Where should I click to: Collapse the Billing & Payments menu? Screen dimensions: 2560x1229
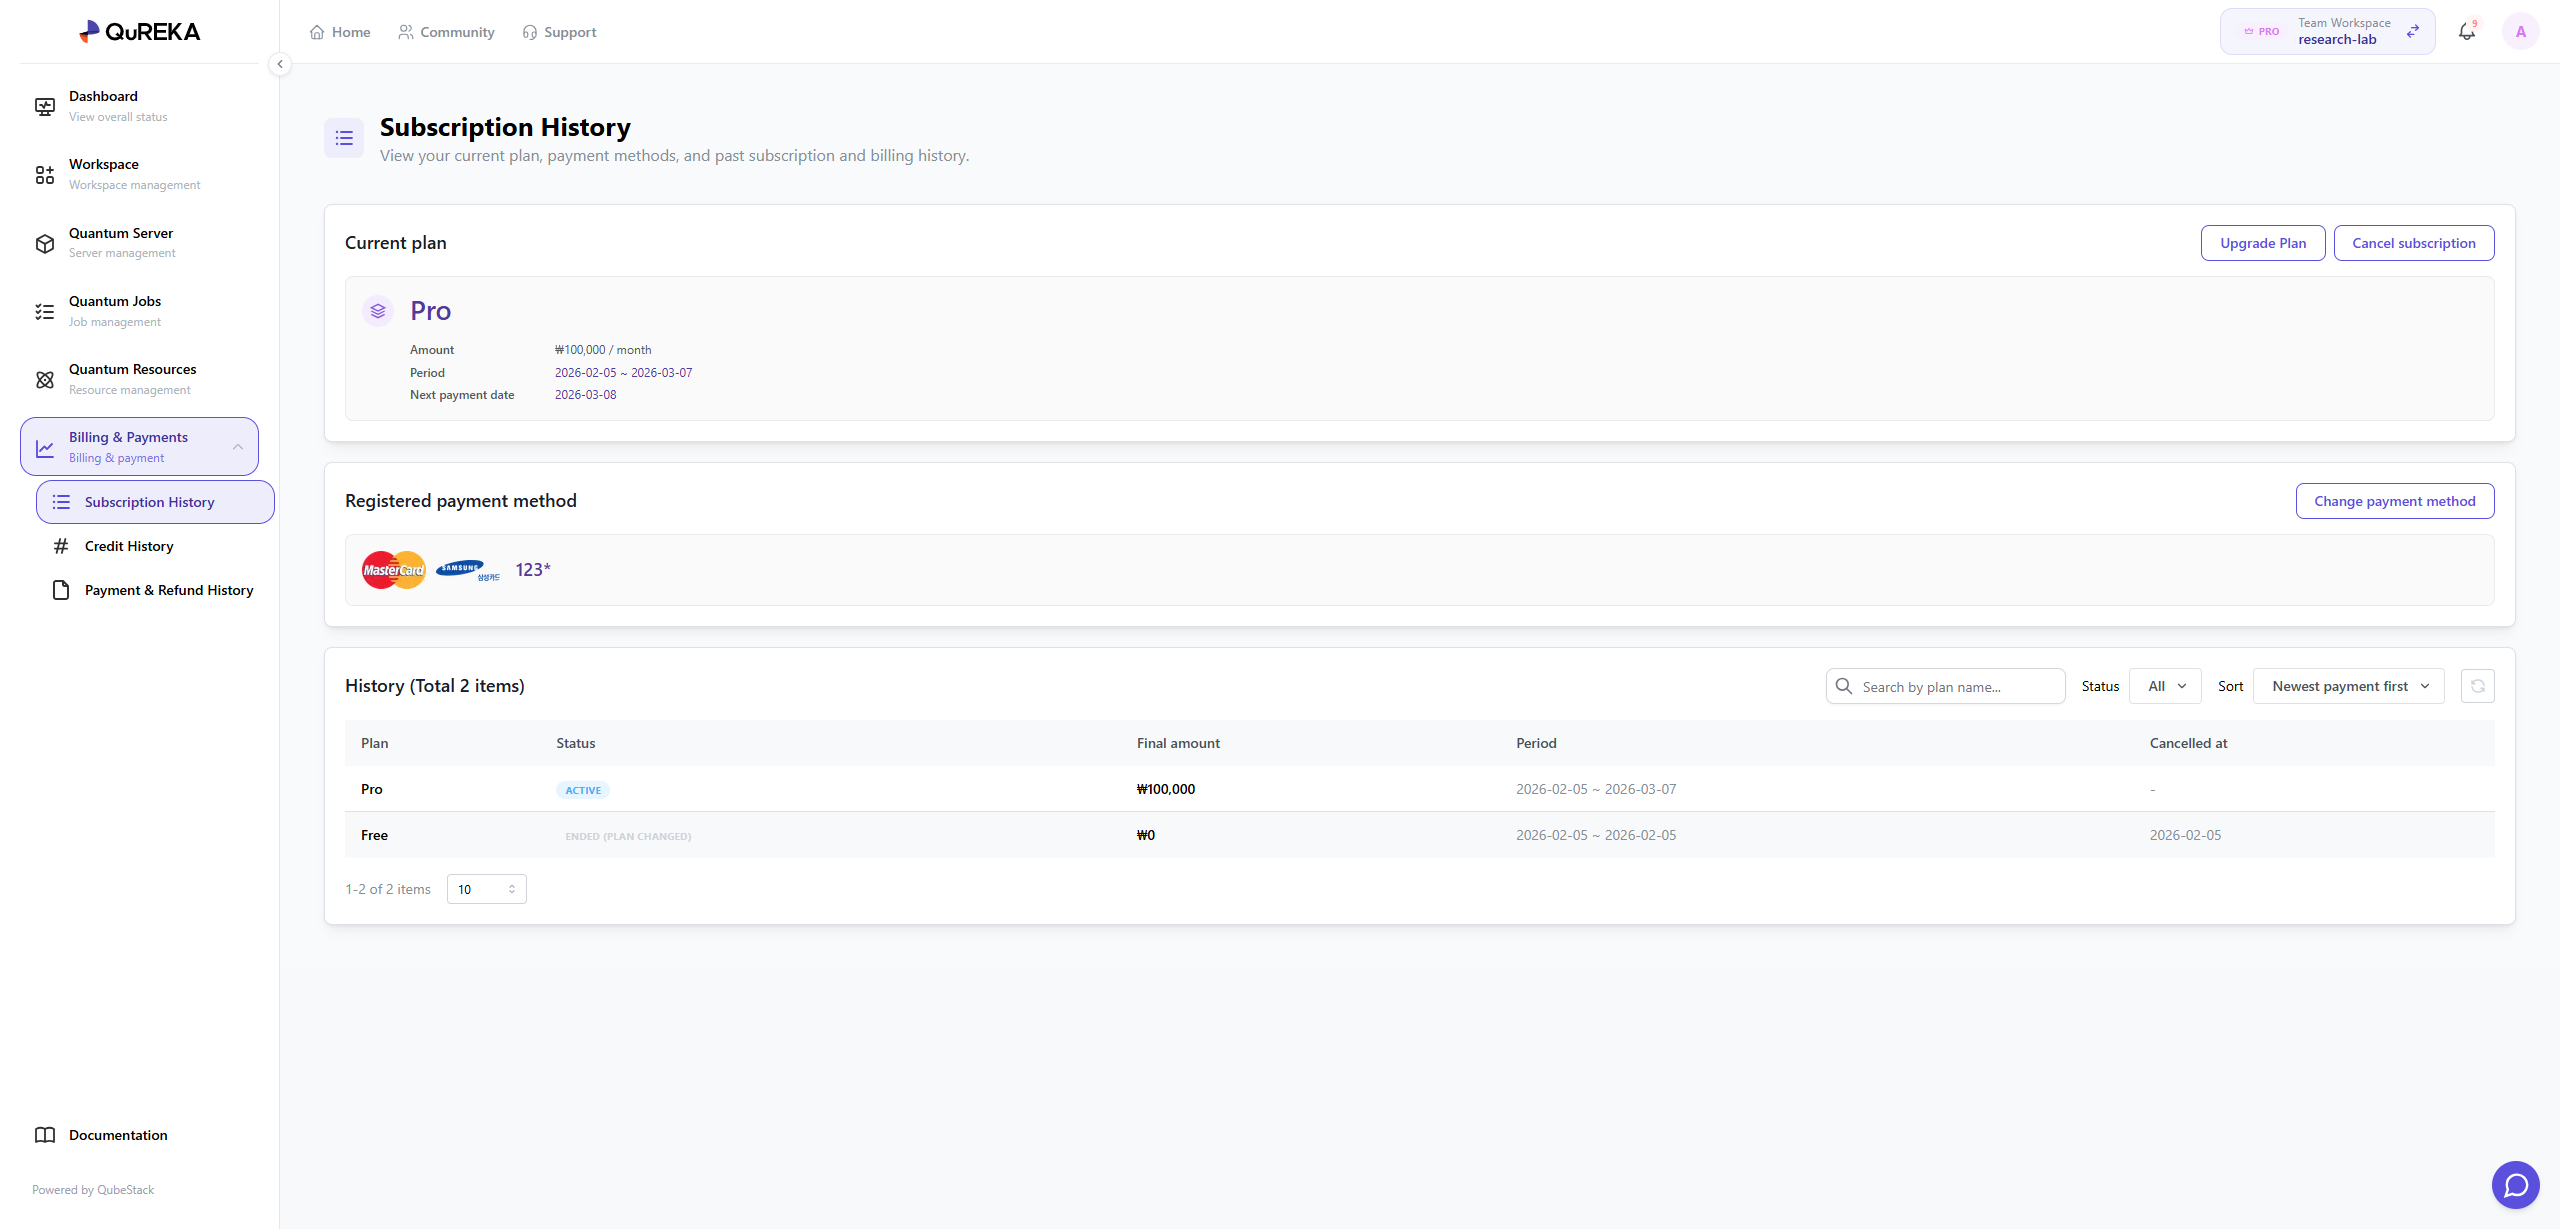tap(238, 447)
